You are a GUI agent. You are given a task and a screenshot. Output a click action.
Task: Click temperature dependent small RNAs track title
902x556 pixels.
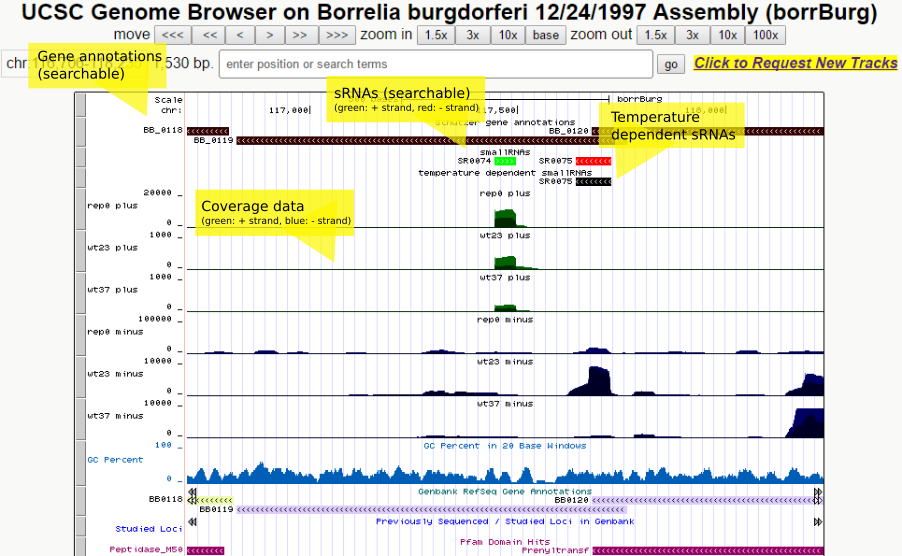(504, 172)
